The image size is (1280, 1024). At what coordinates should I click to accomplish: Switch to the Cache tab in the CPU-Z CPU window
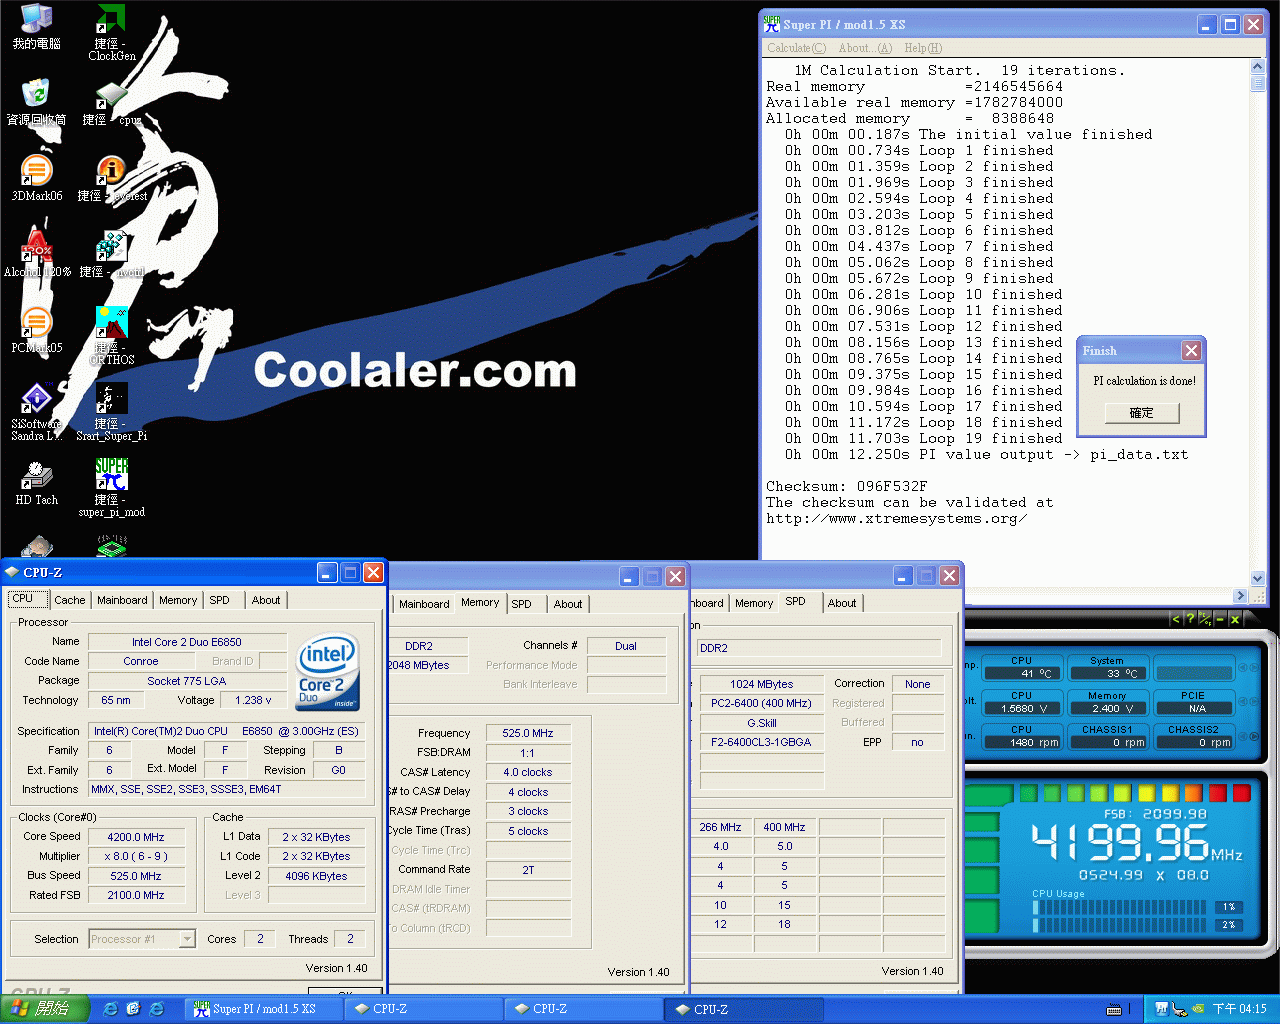coord(70,600)
